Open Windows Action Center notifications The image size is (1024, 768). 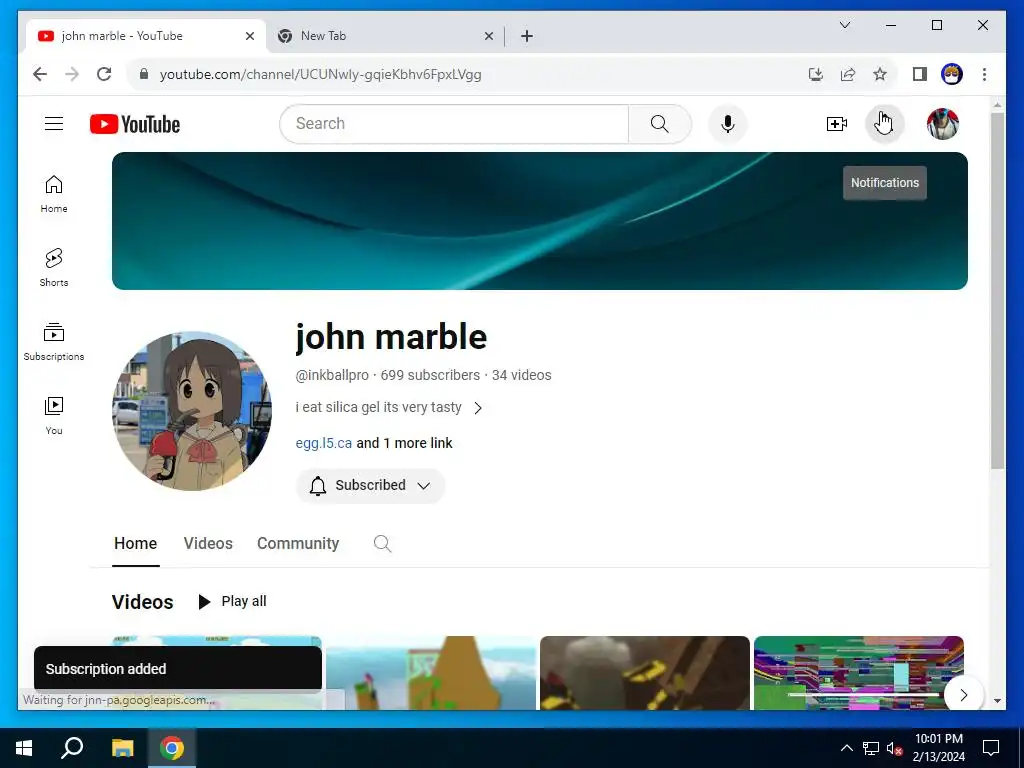click(x=991, y=748)
